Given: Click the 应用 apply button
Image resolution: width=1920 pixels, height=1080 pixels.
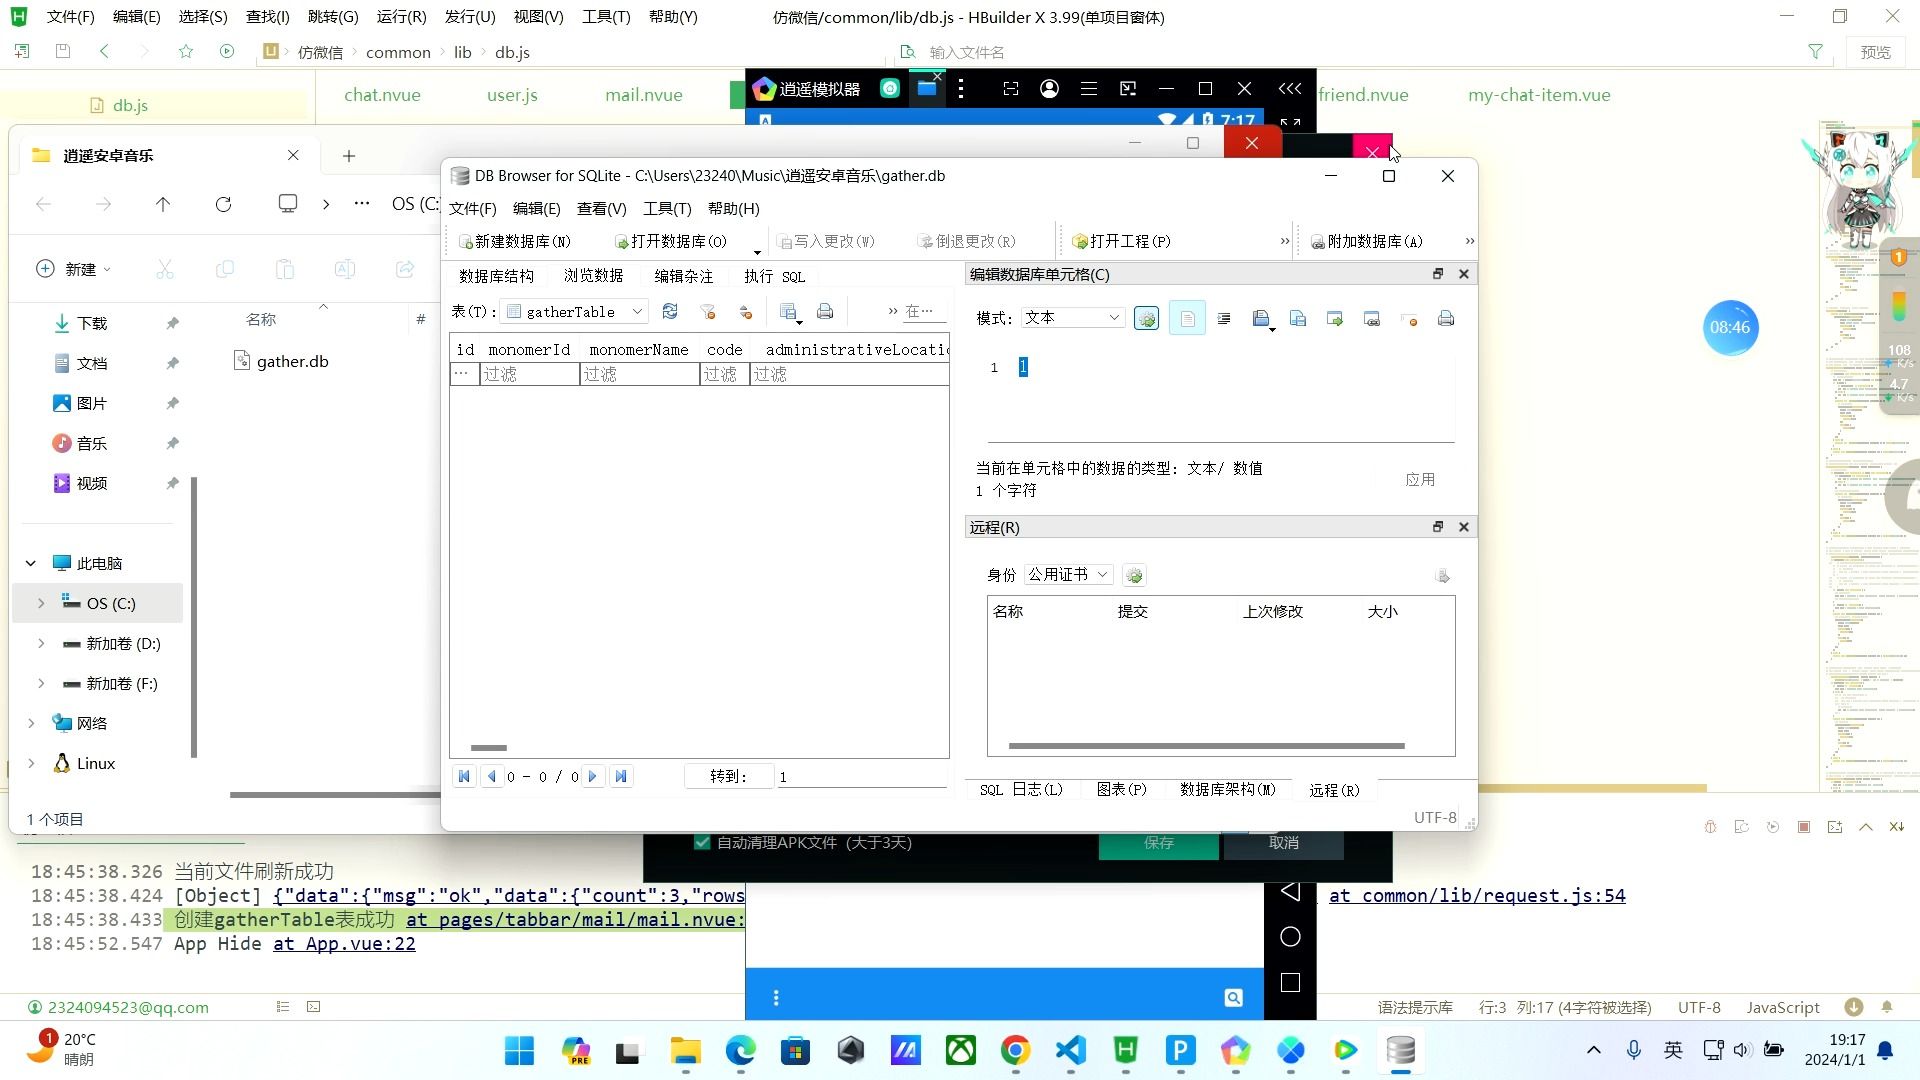Looking at the screenshot, I should [1420, 479].
